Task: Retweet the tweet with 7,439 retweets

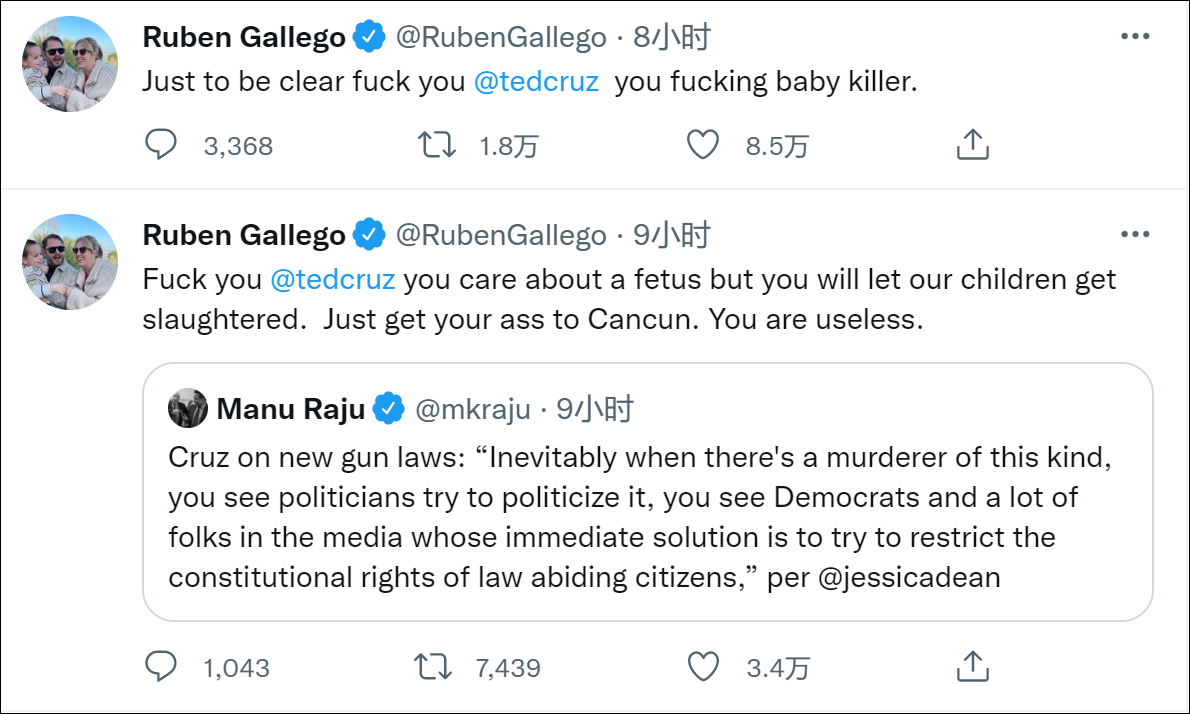Action: coord(433,666)
